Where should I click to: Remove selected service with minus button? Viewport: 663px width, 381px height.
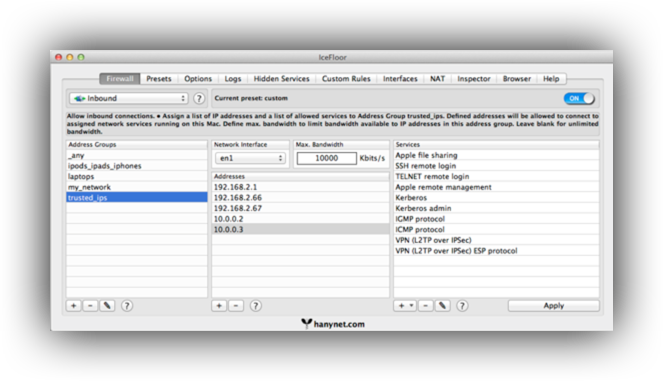[x=426, y=305]
